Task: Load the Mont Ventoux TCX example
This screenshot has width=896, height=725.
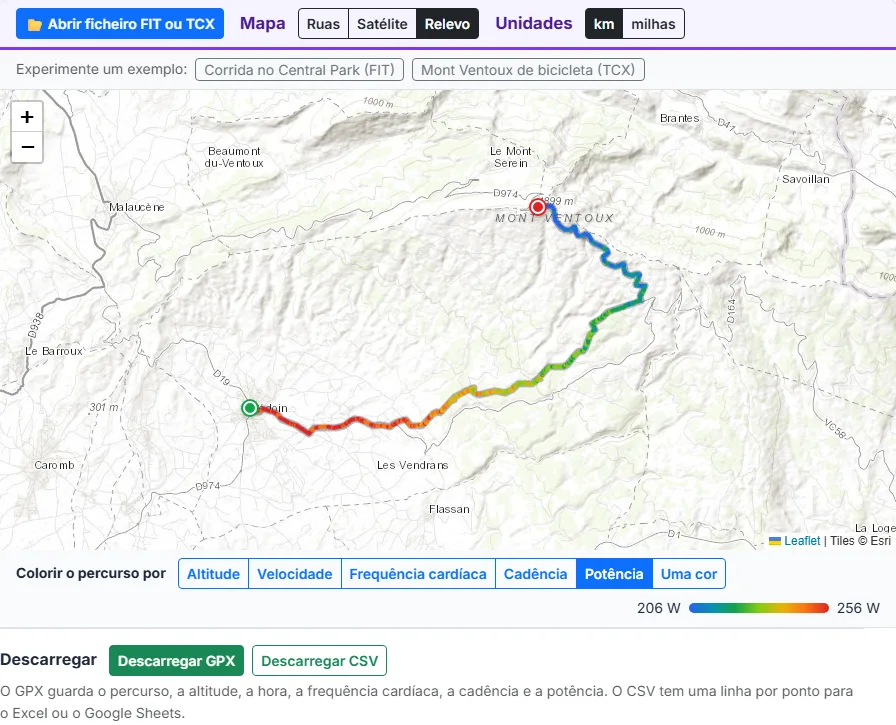Action: pyautogui.click(x=528, y=70)
